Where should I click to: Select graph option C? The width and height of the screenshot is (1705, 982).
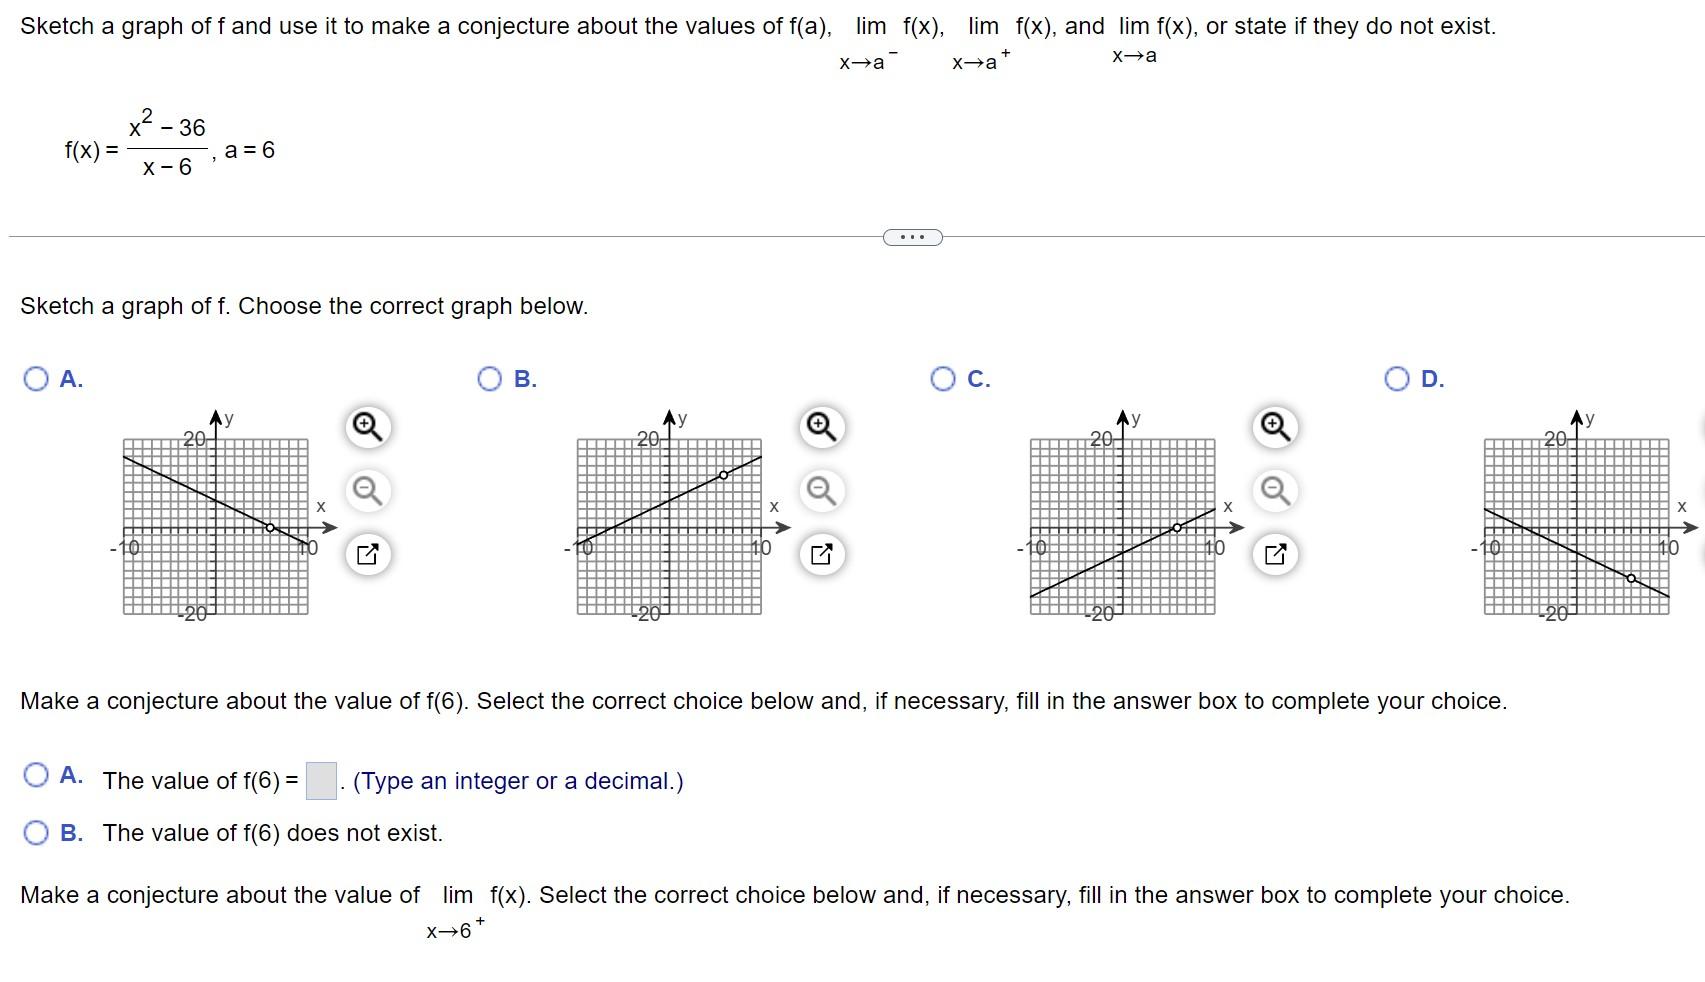(x=944, y=379)
